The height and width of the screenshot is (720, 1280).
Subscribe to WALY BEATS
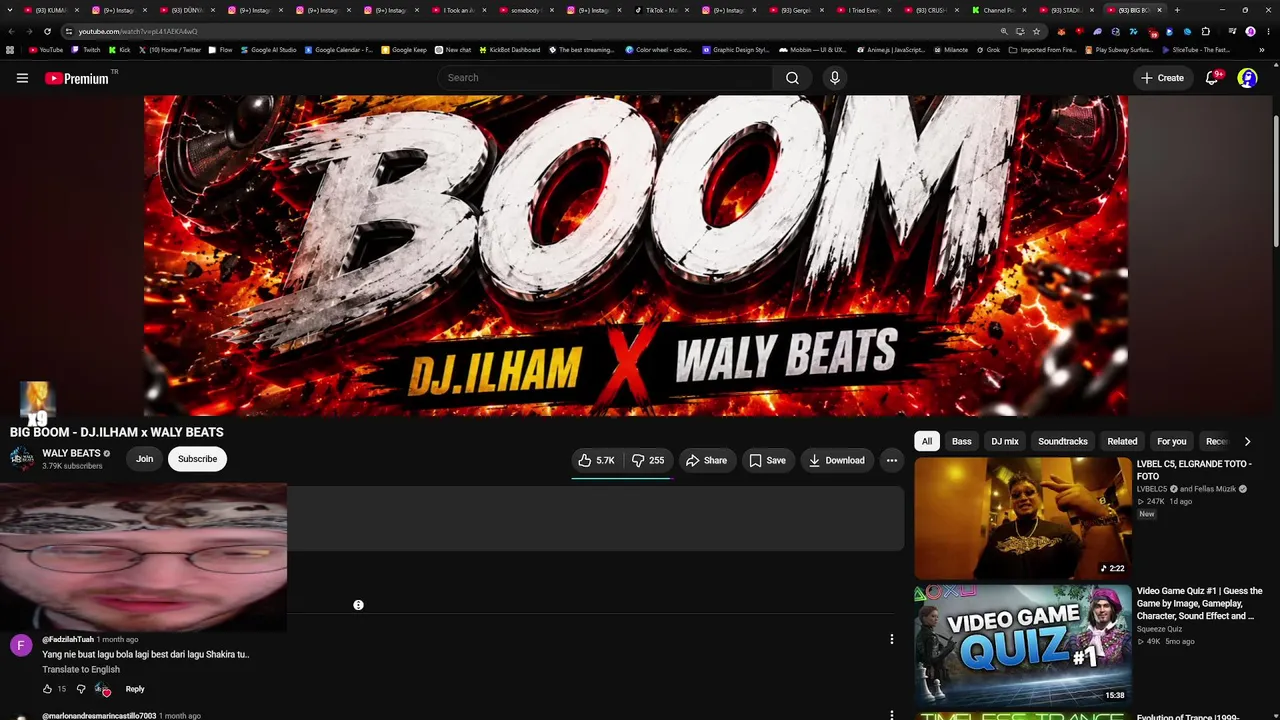[x=197, y=459]
